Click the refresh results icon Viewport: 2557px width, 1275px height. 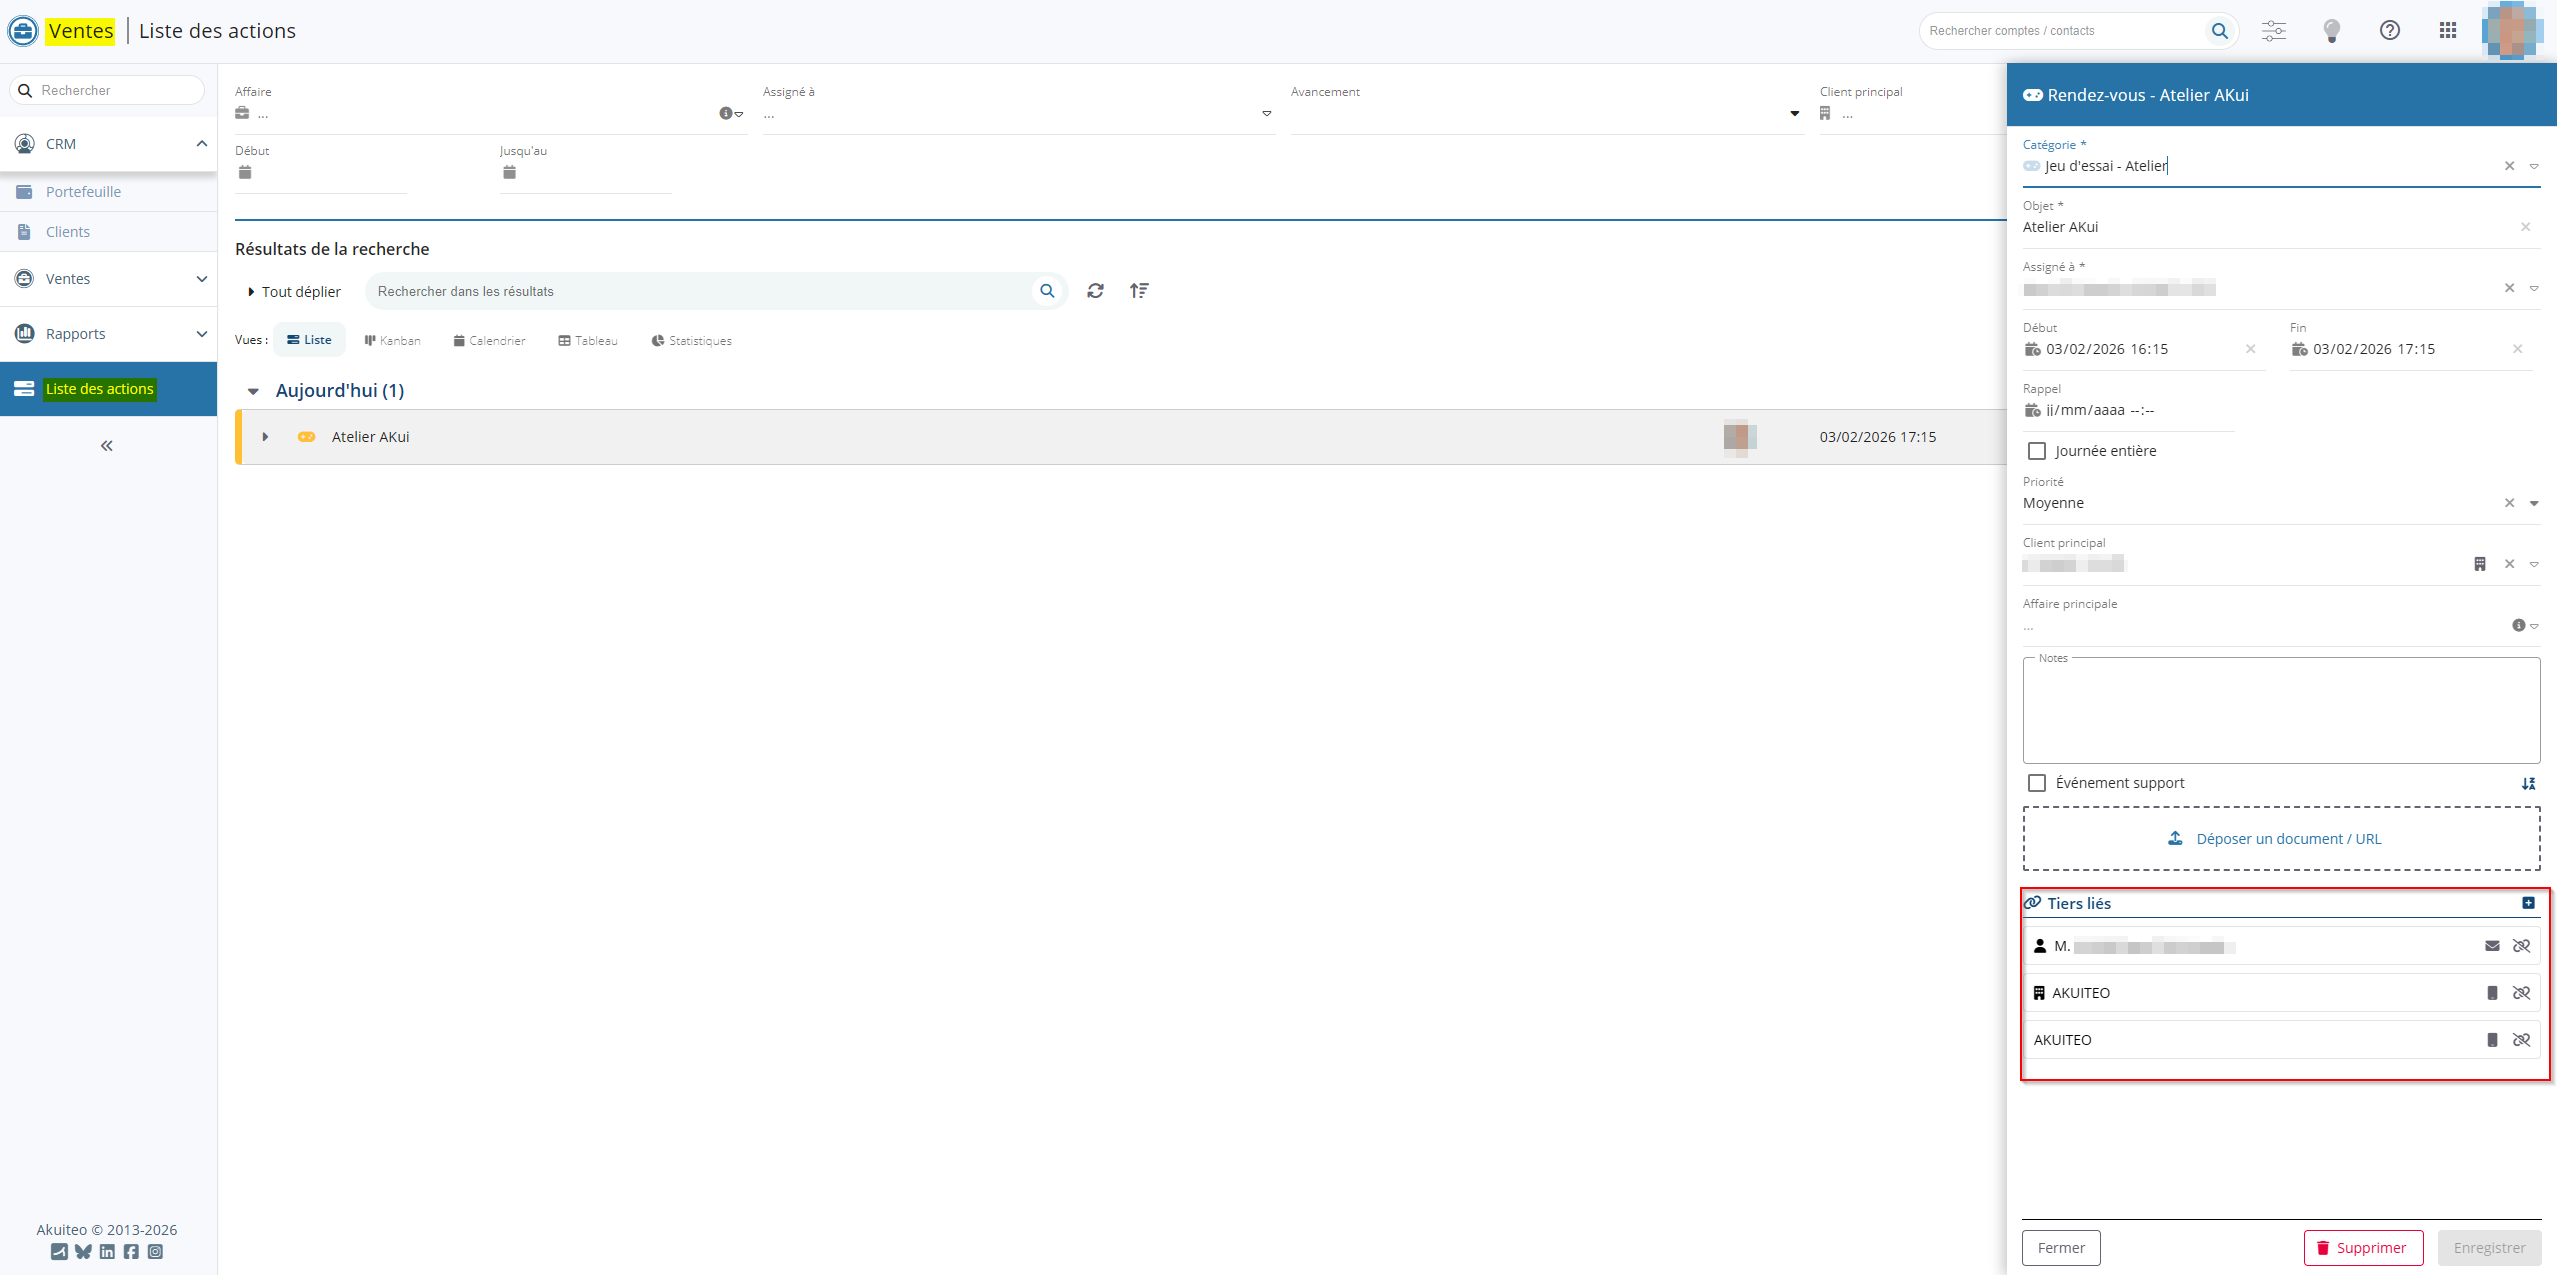[x=1095, y=291]
